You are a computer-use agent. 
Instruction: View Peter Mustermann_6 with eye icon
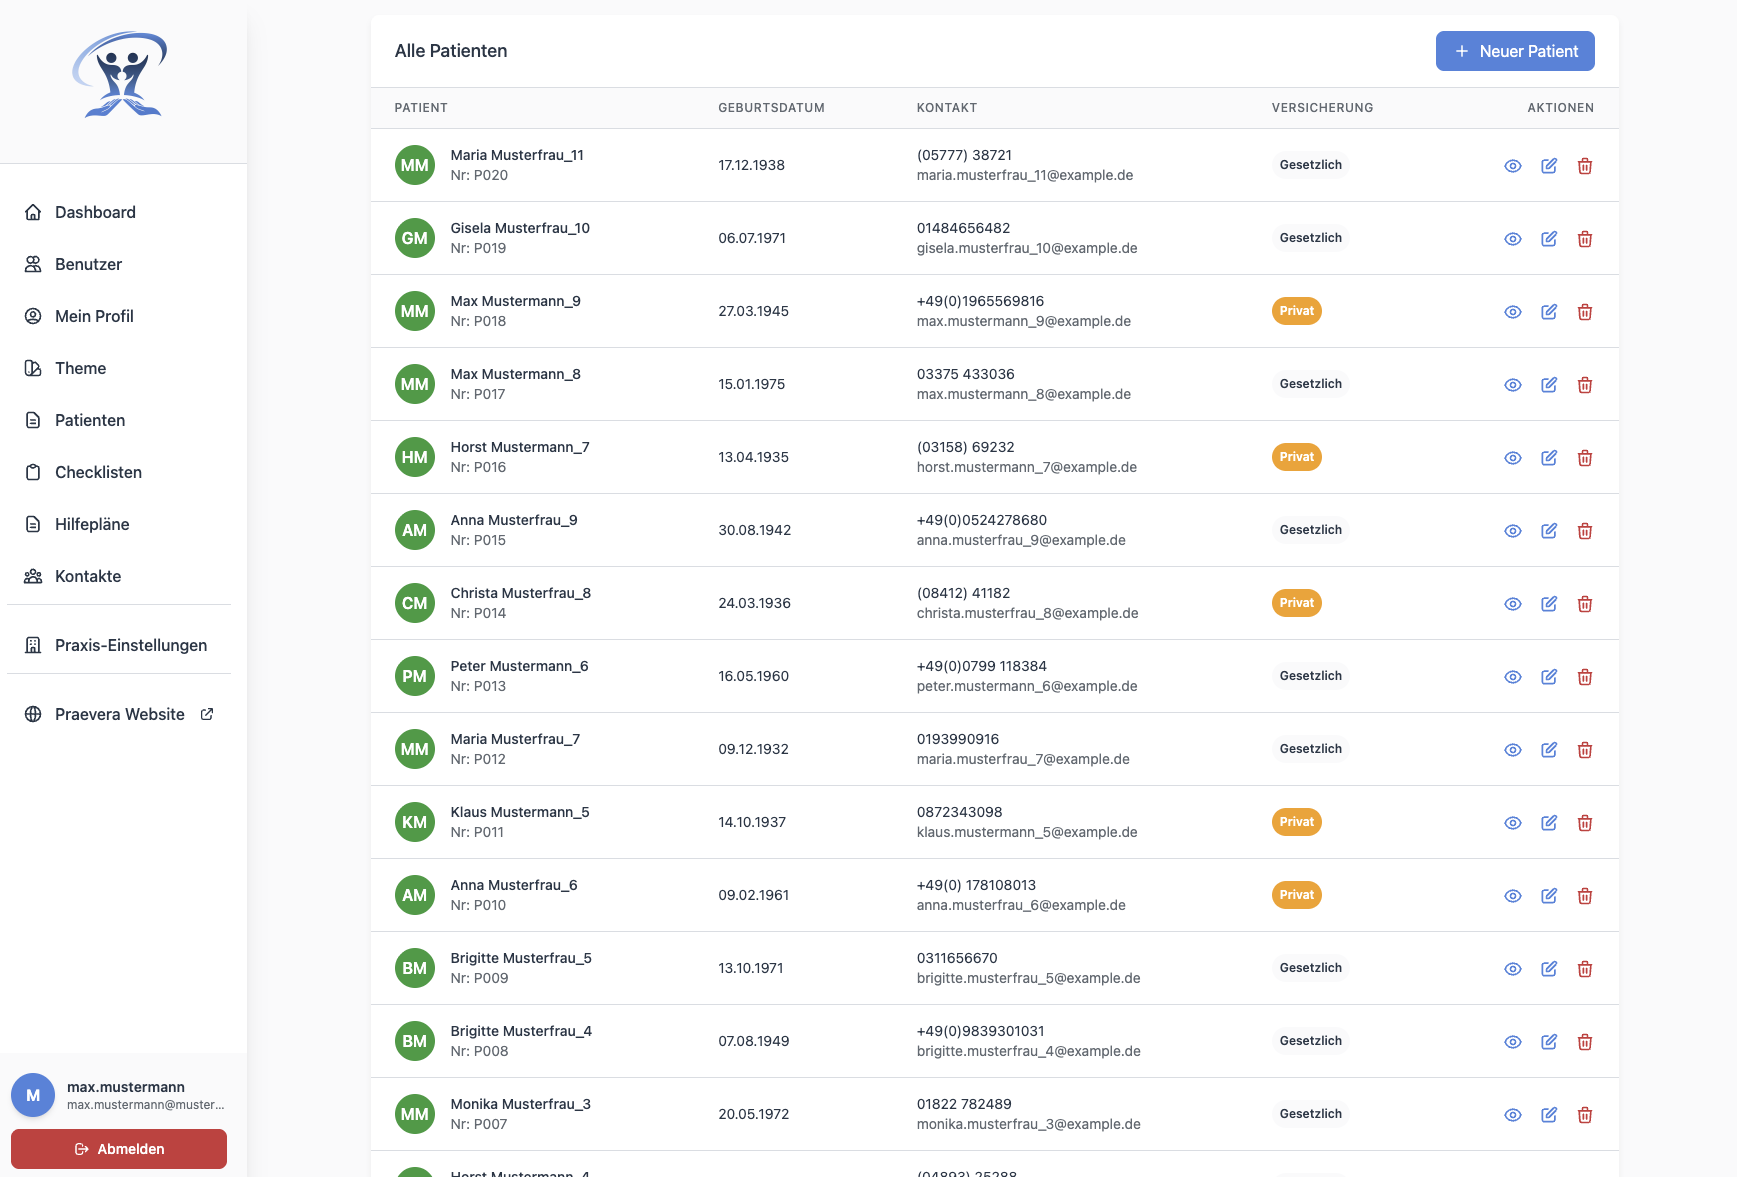tap(1513, 677)
